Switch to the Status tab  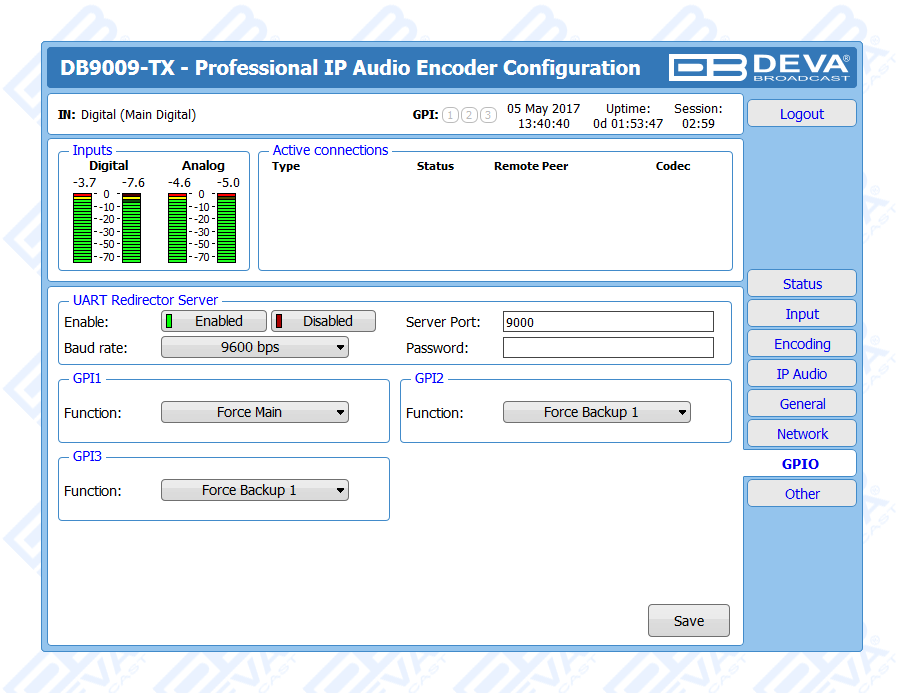801,284
